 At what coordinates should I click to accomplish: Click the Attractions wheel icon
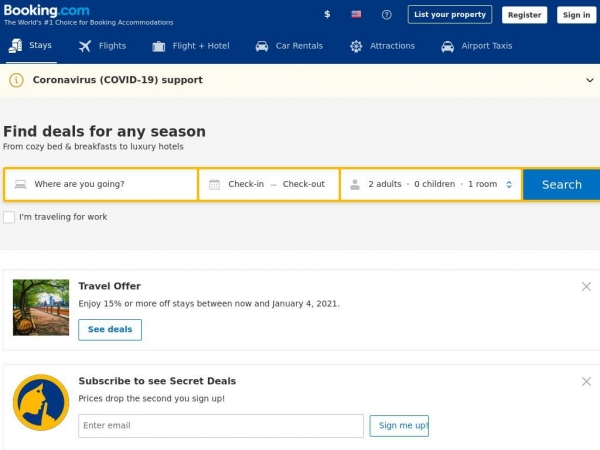(x=356, y=46)
